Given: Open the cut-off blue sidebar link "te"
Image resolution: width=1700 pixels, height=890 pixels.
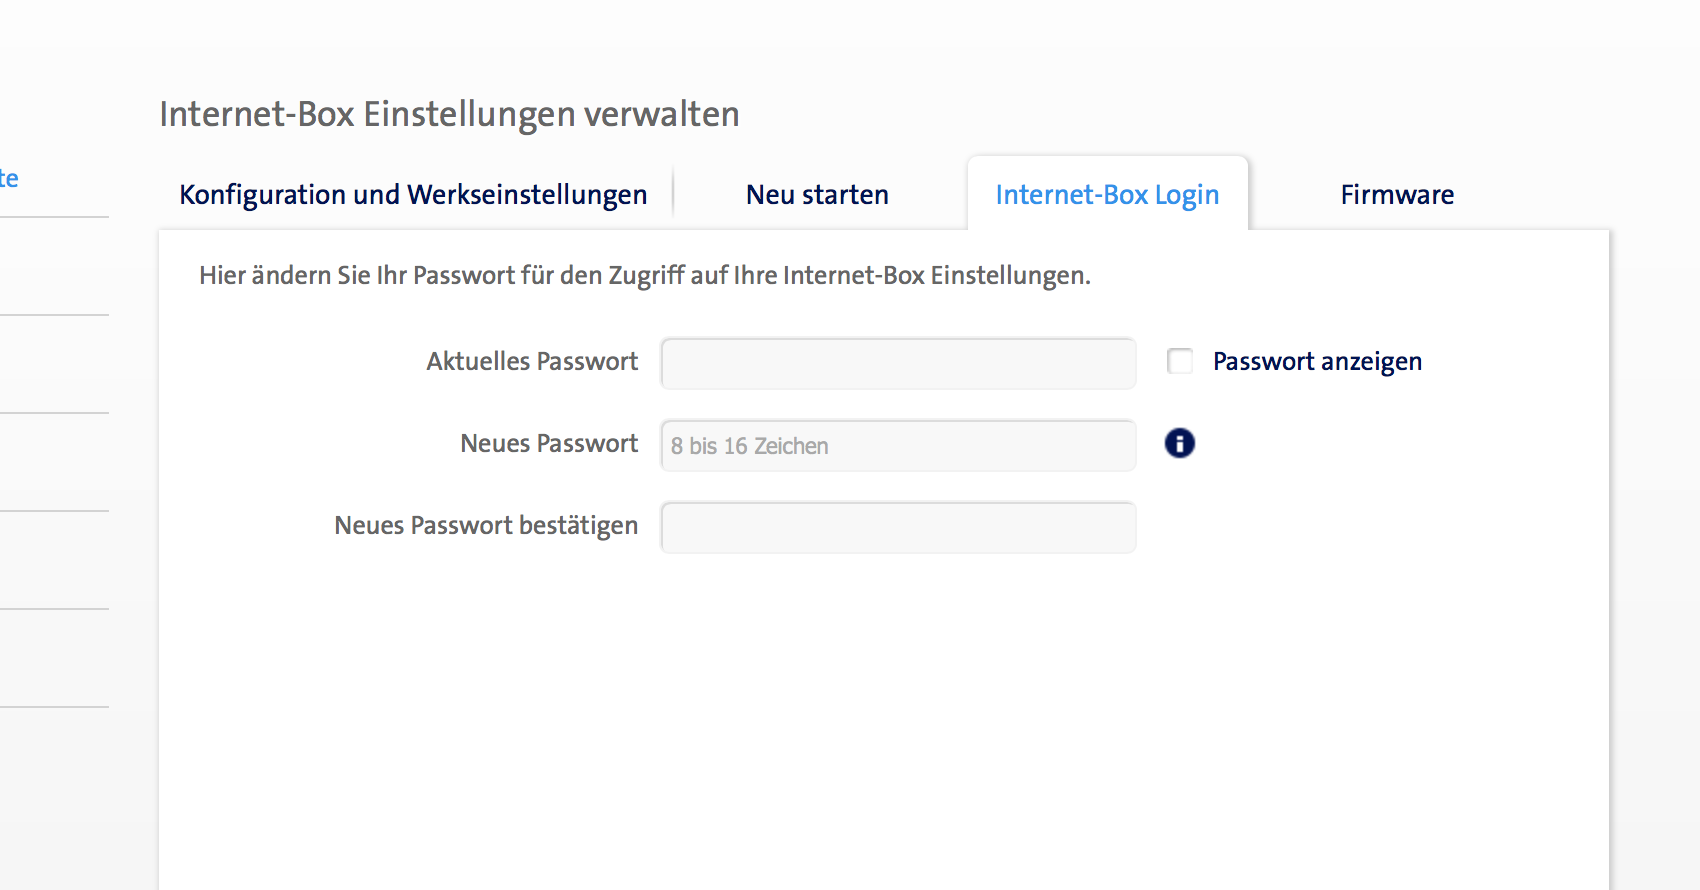Looking at the screenshot, I should pyautogui.click(x=9, y=179).
